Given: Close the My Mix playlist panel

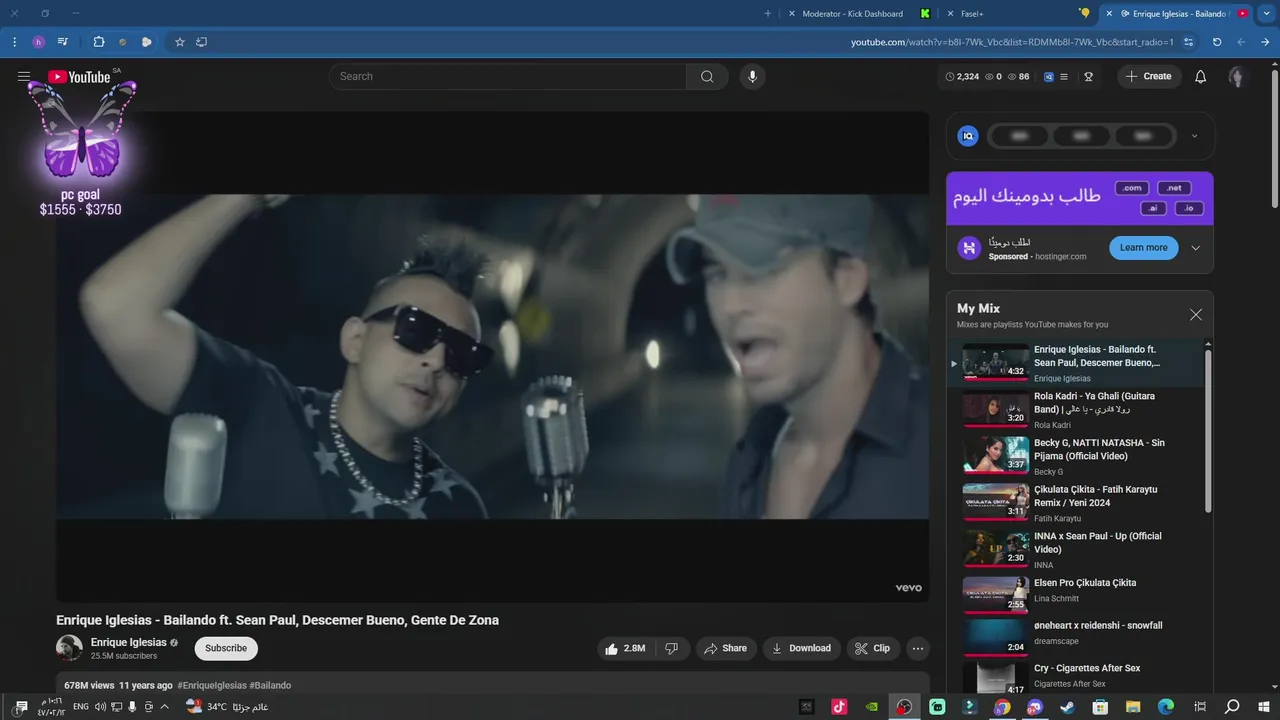Looking at the screenshot, I should (x=1195, y=315).
